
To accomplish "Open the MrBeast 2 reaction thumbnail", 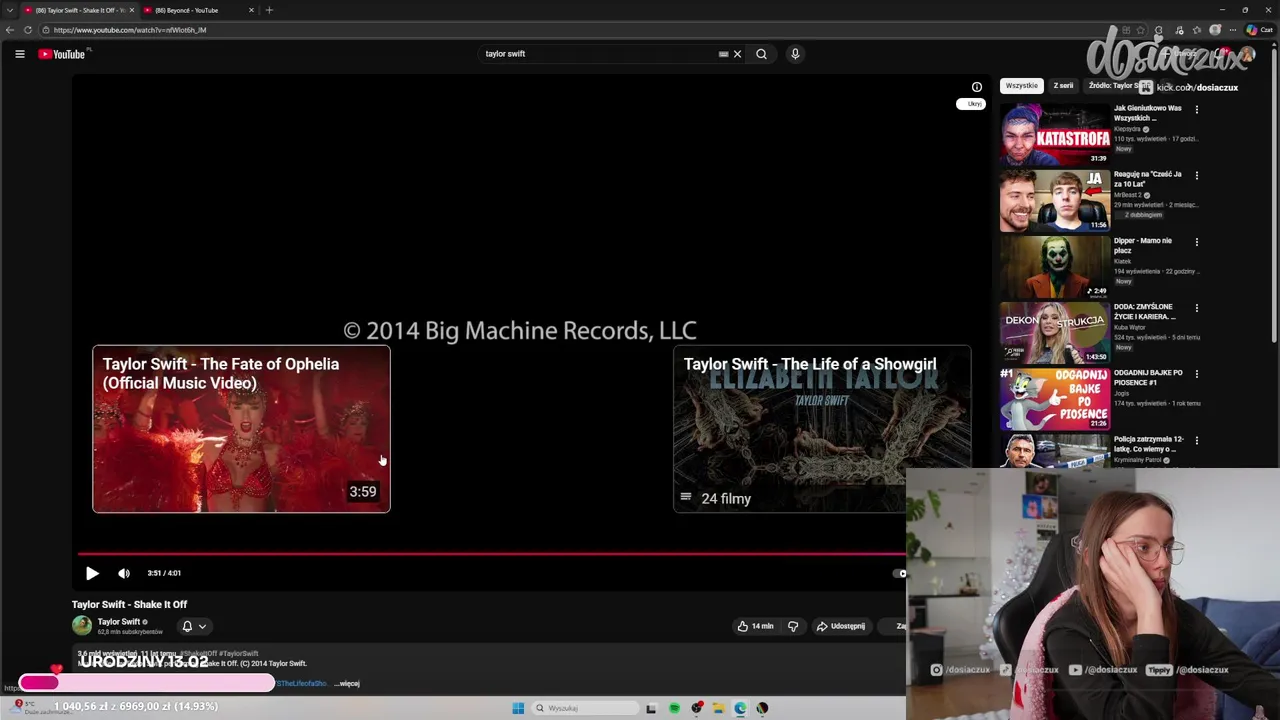I will [1055, 200].
